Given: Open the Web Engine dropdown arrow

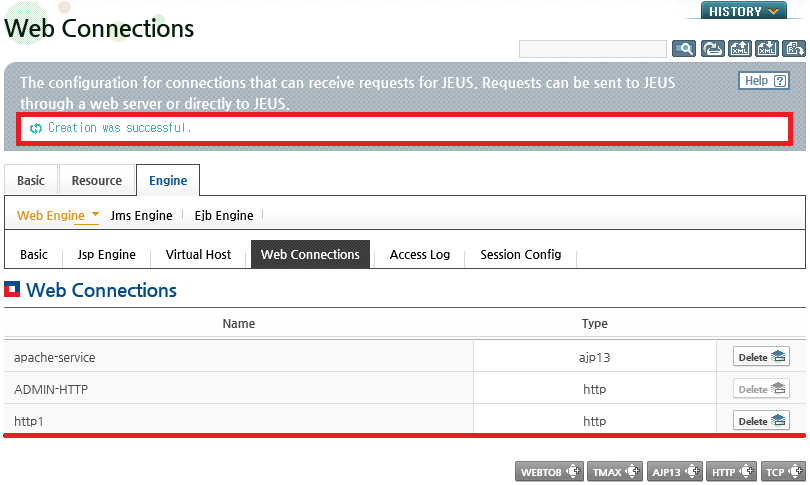Looking at the screenshot, I should coord(95,214).
